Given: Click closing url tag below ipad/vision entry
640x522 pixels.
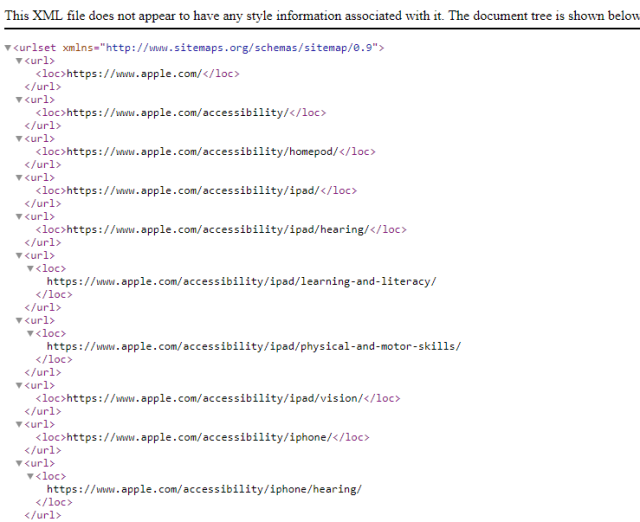Looking at the screenshot, I should tap(43, 411).
